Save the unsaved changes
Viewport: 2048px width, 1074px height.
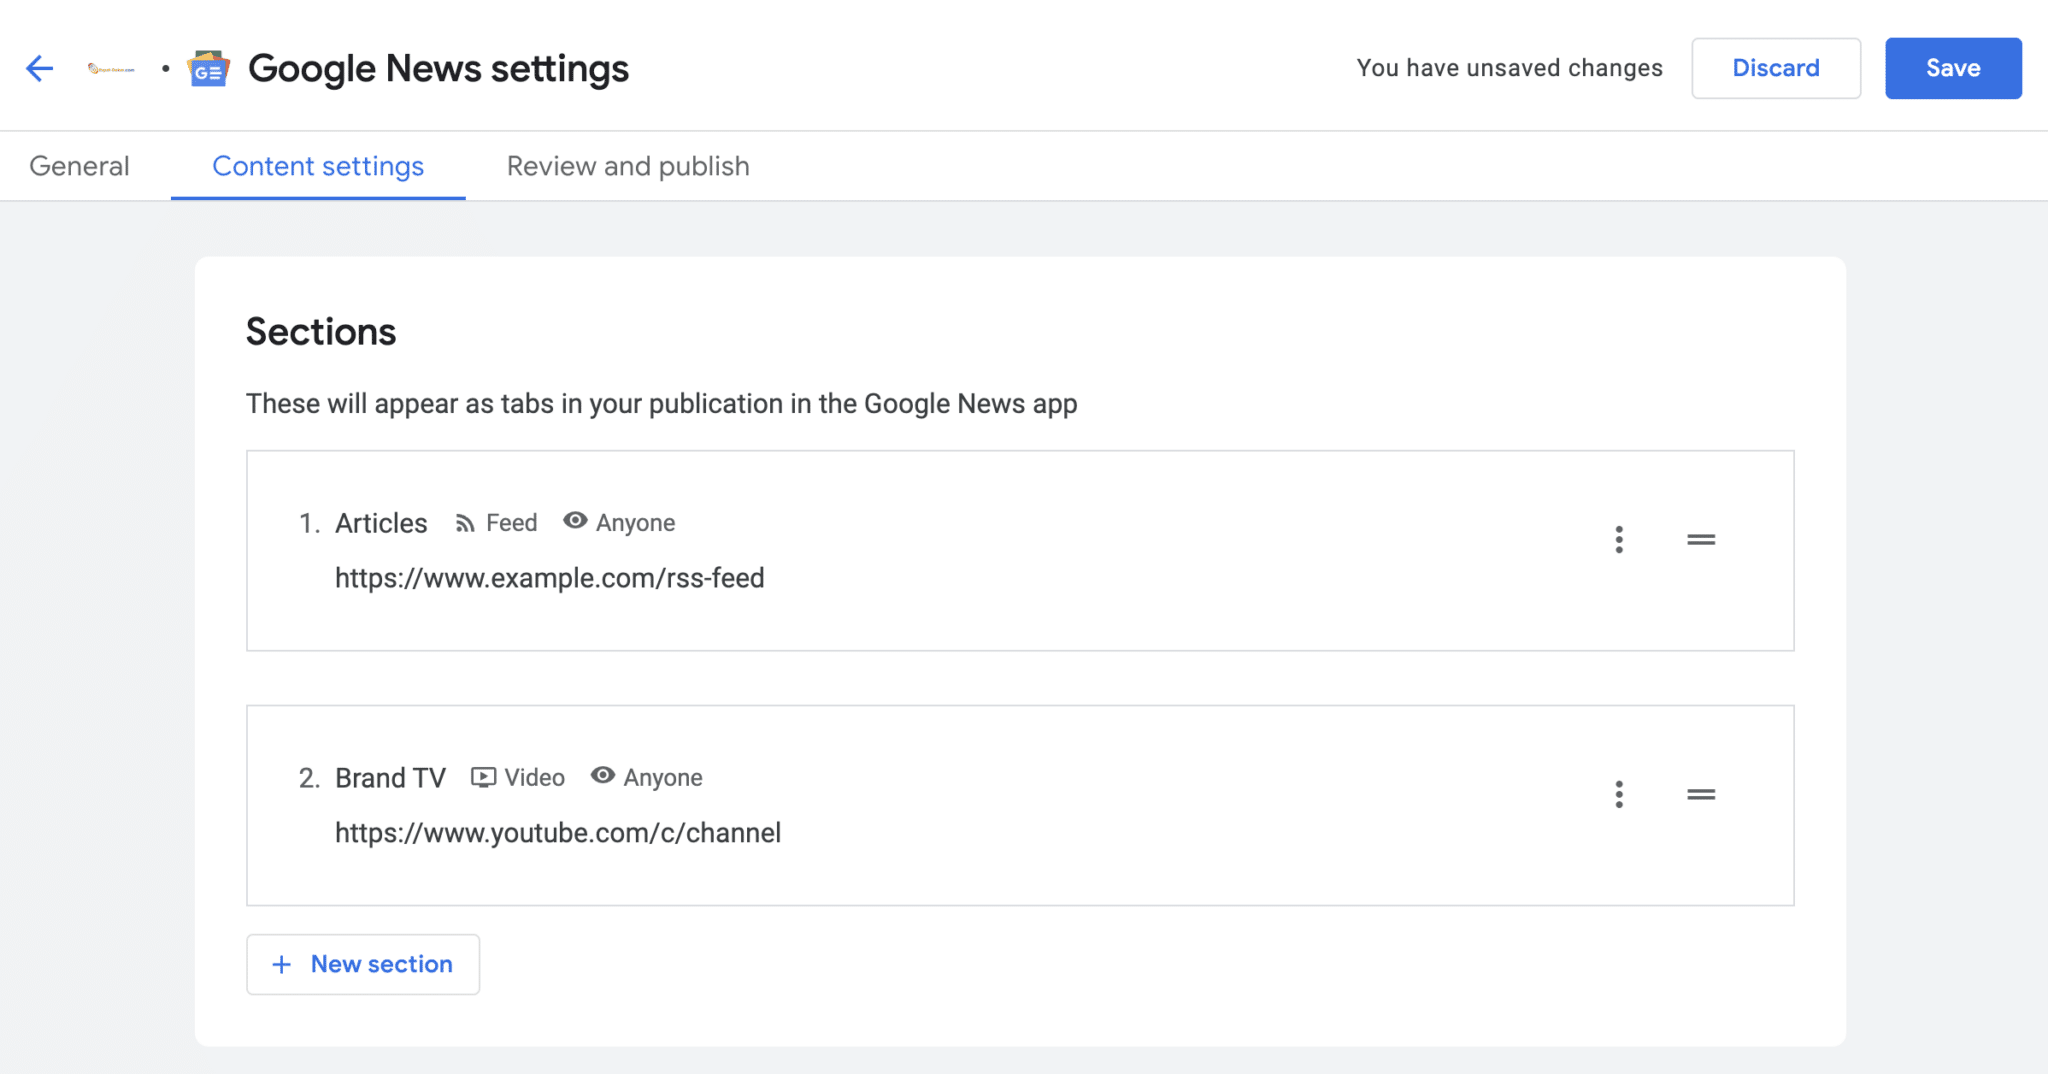1952,68
